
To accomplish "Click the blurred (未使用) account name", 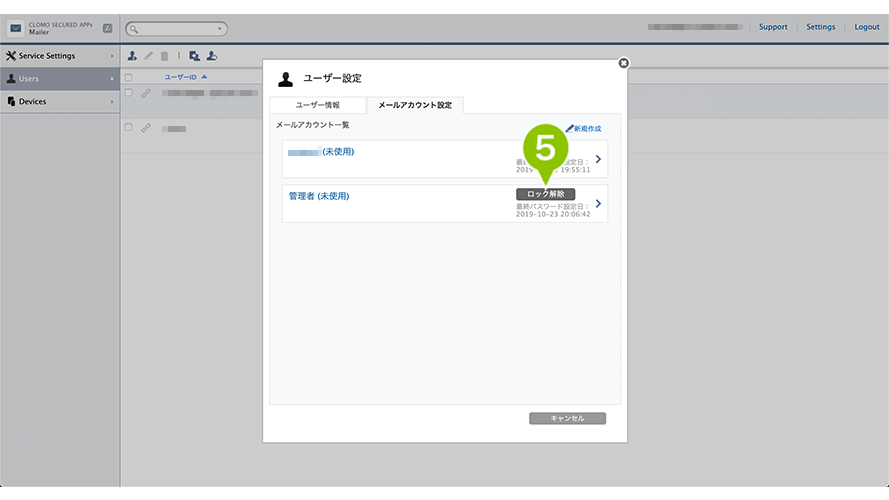I will (321, 152).
